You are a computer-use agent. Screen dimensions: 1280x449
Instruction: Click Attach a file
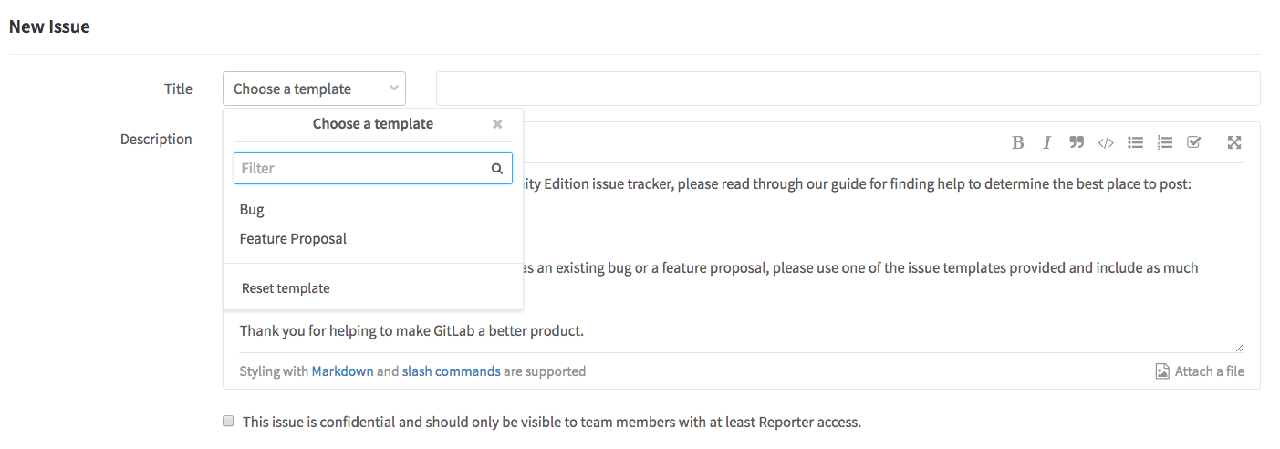[1200, 371]
